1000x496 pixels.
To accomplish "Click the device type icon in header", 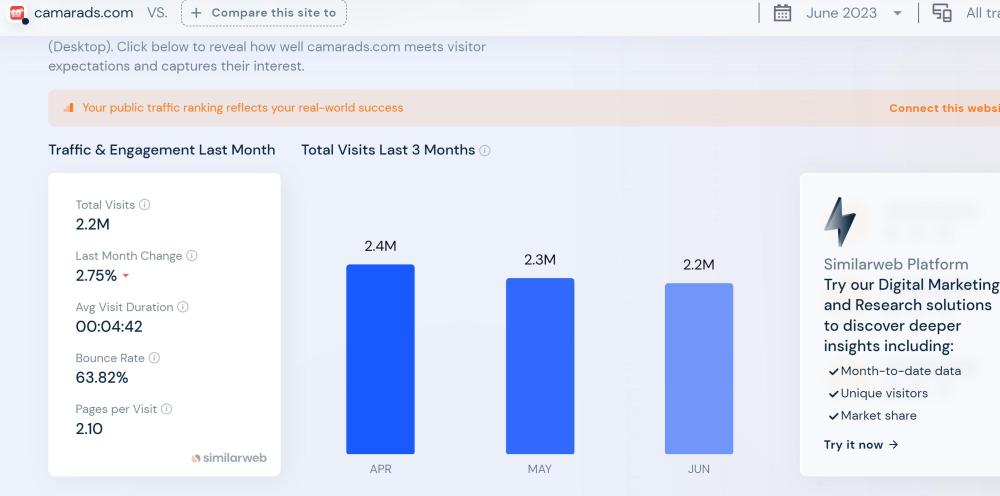I will click(x=941, y=13).
